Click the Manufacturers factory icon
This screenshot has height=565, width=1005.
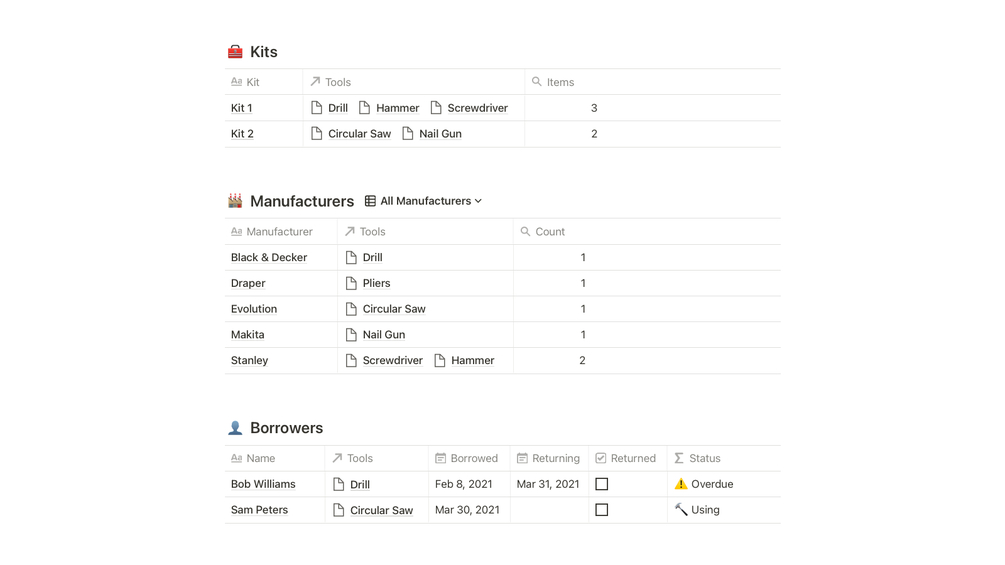click(x=235, y=201)
